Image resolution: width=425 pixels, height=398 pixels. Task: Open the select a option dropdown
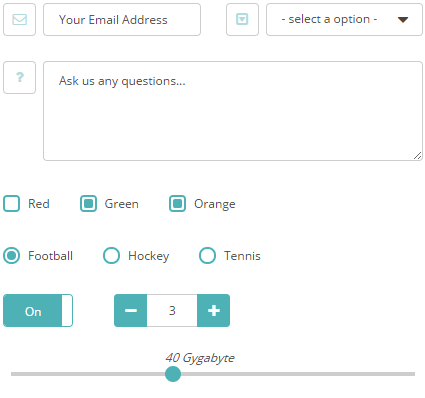(344, 19)
